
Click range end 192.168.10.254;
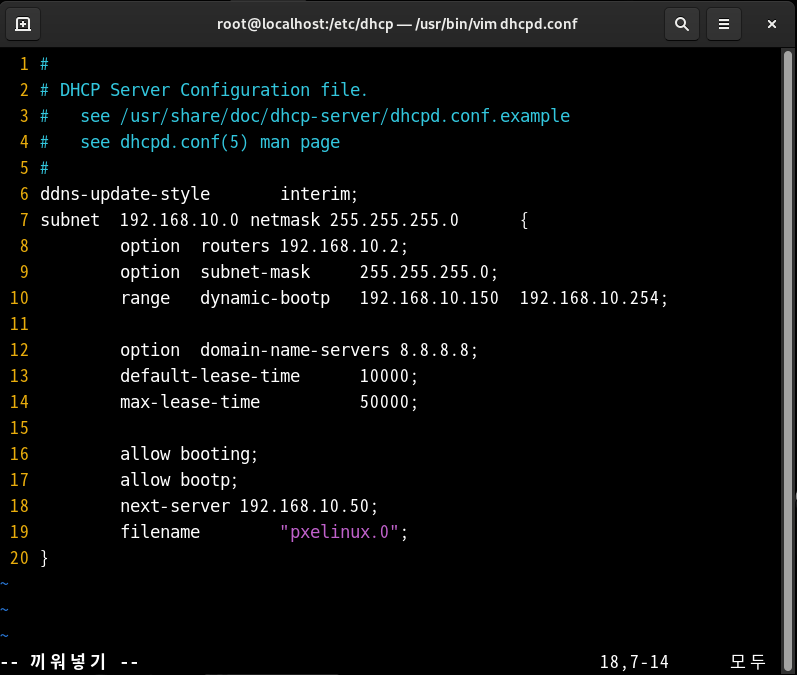(x=594, y=298)
